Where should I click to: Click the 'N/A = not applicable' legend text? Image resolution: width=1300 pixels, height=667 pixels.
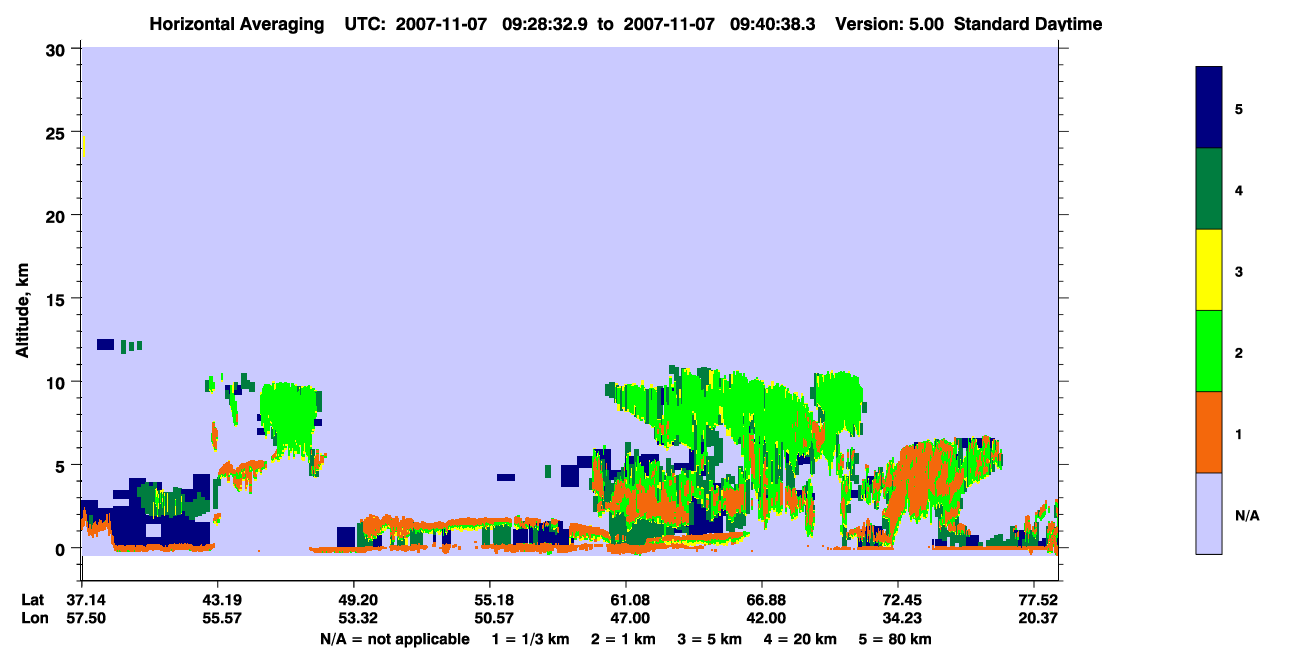[394, 639]
